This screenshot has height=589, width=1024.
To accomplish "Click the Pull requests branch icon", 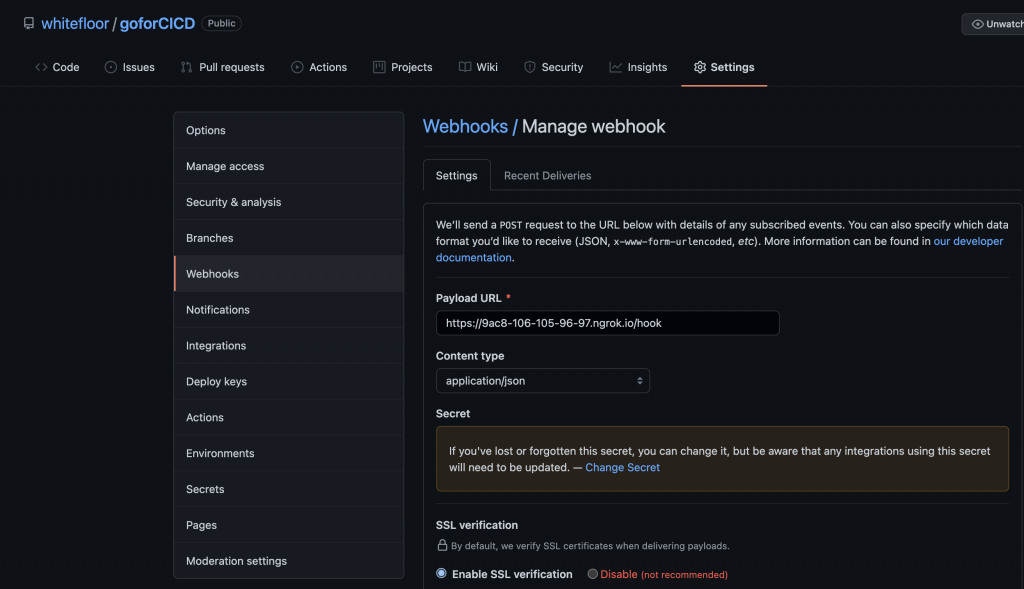I will [187, 67].
